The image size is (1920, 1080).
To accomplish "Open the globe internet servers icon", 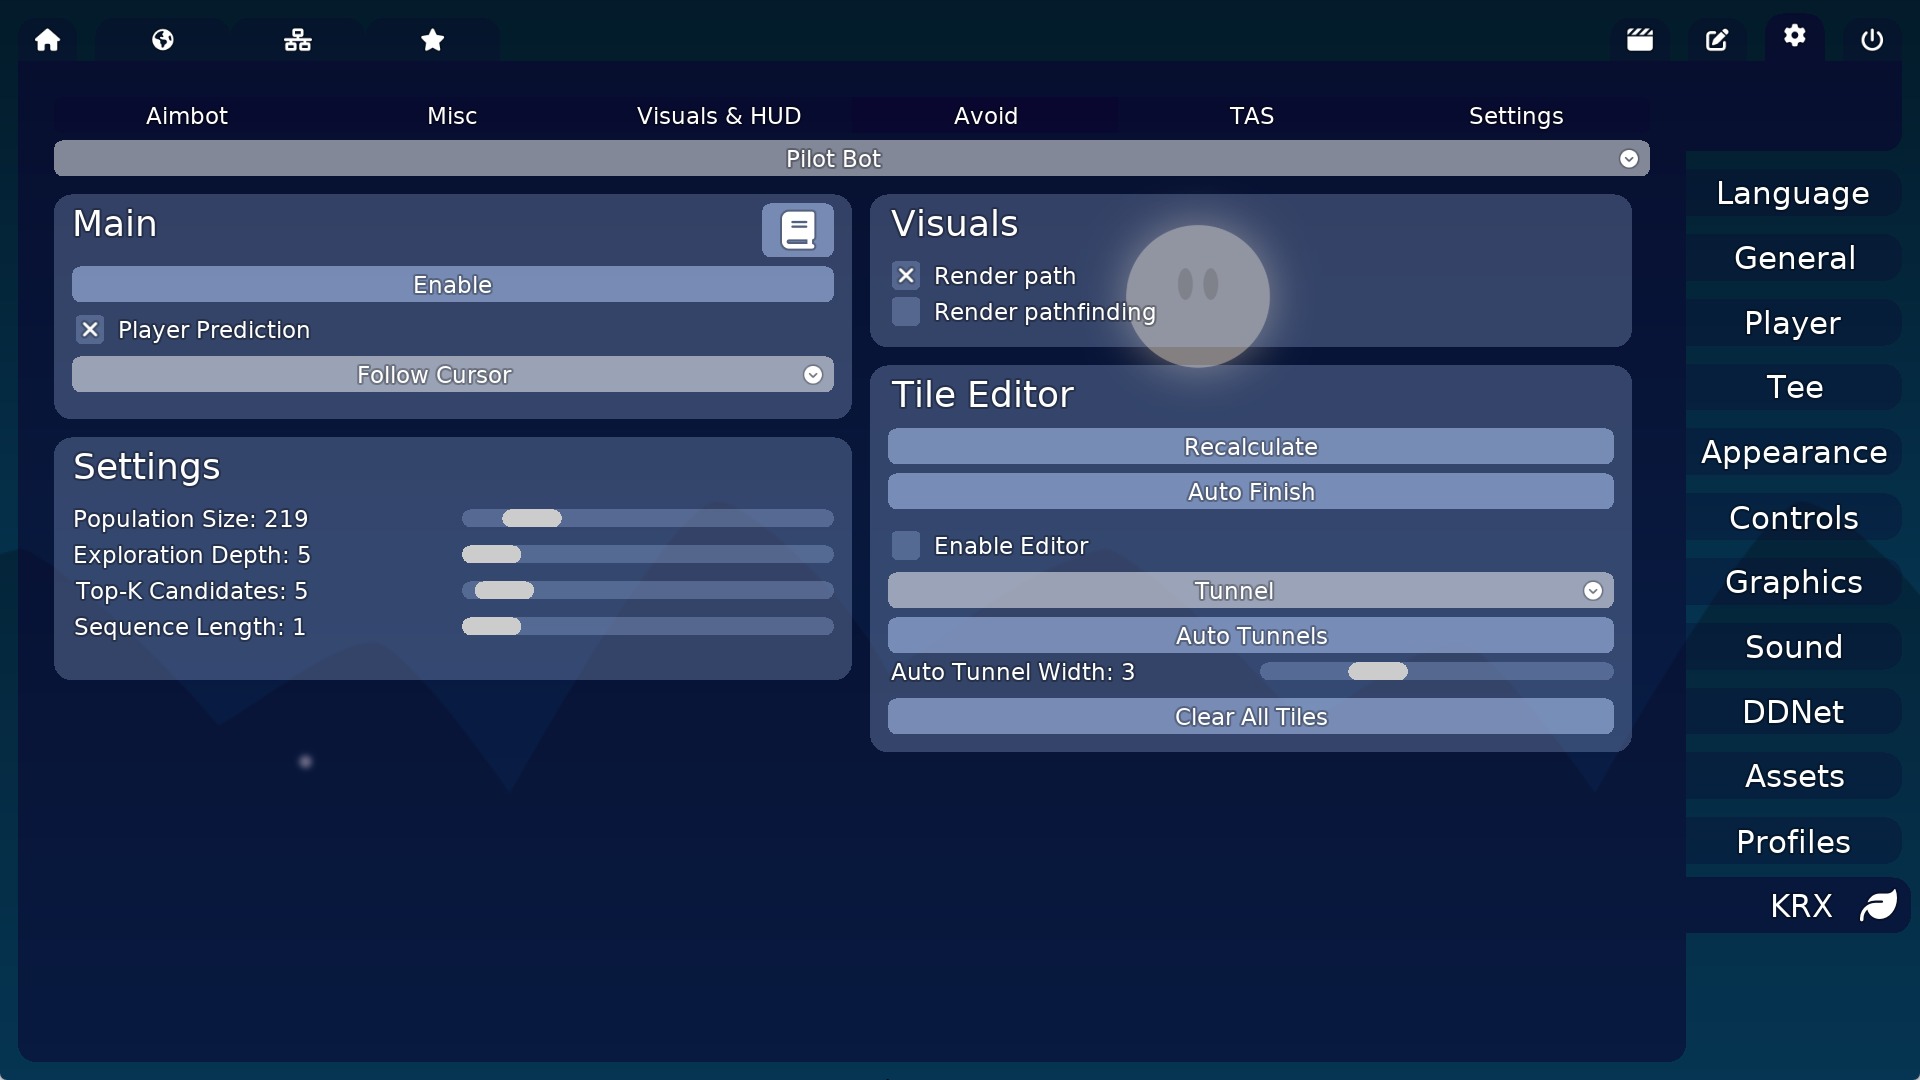I will (163, 40).
